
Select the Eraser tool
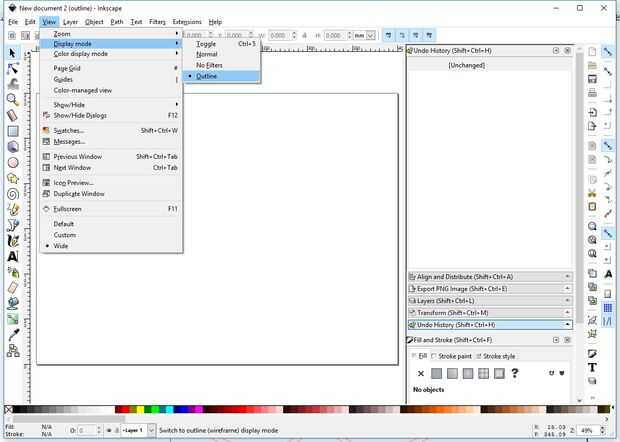point(13,288)
